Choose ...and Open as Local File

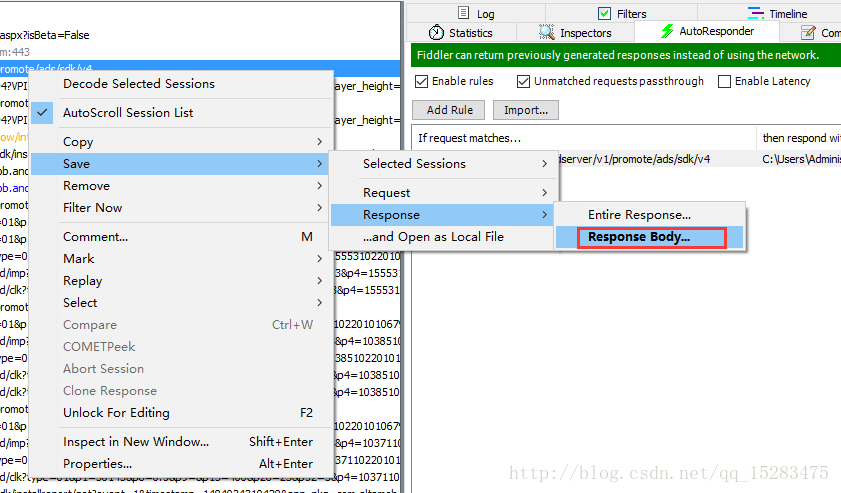[443, 237]
